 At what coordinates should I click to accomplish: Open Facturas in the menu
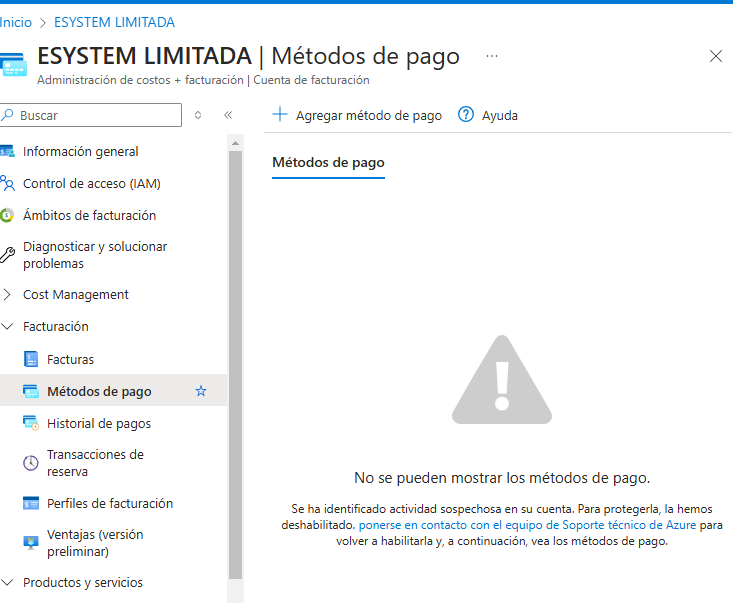pos(70,359)
